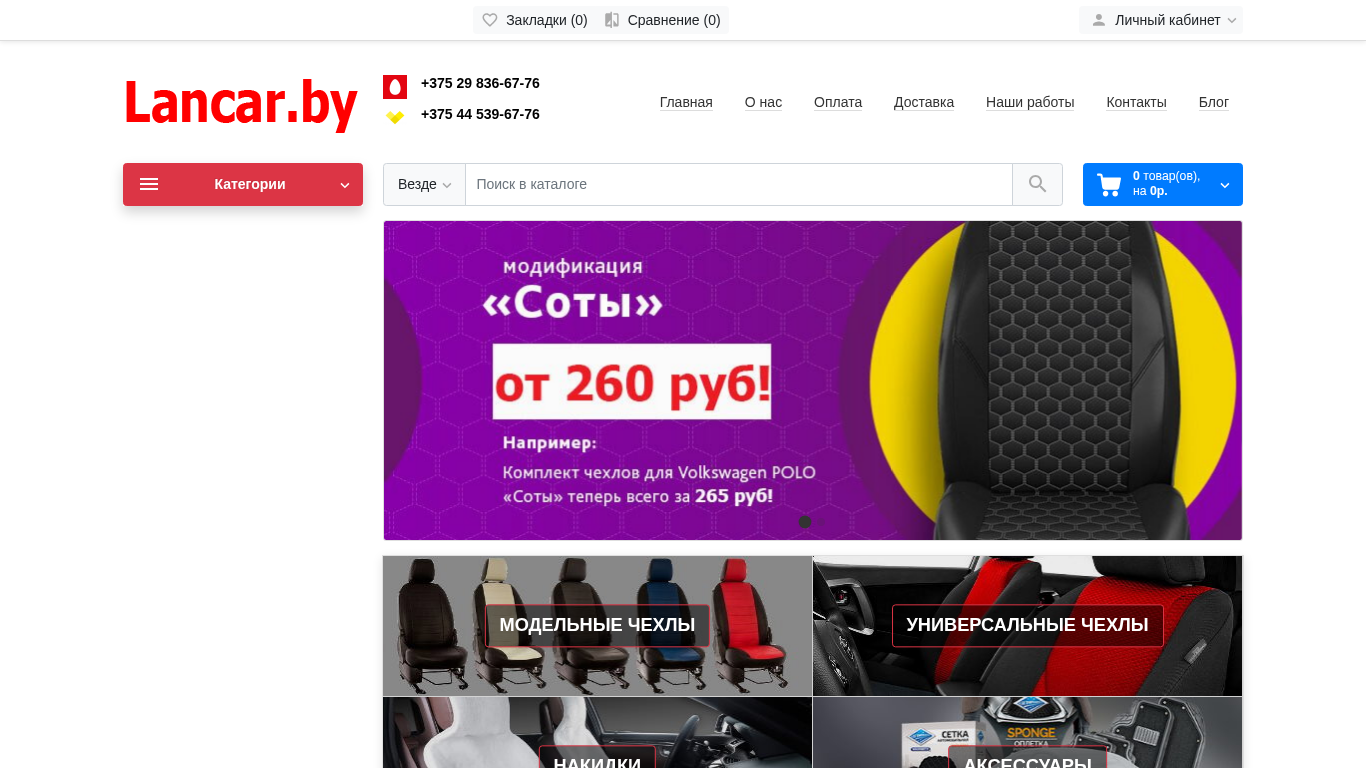Open the Контакты page
Image resolution: width=1366 pixels, height=768 pixels.
coord(1136,102)
